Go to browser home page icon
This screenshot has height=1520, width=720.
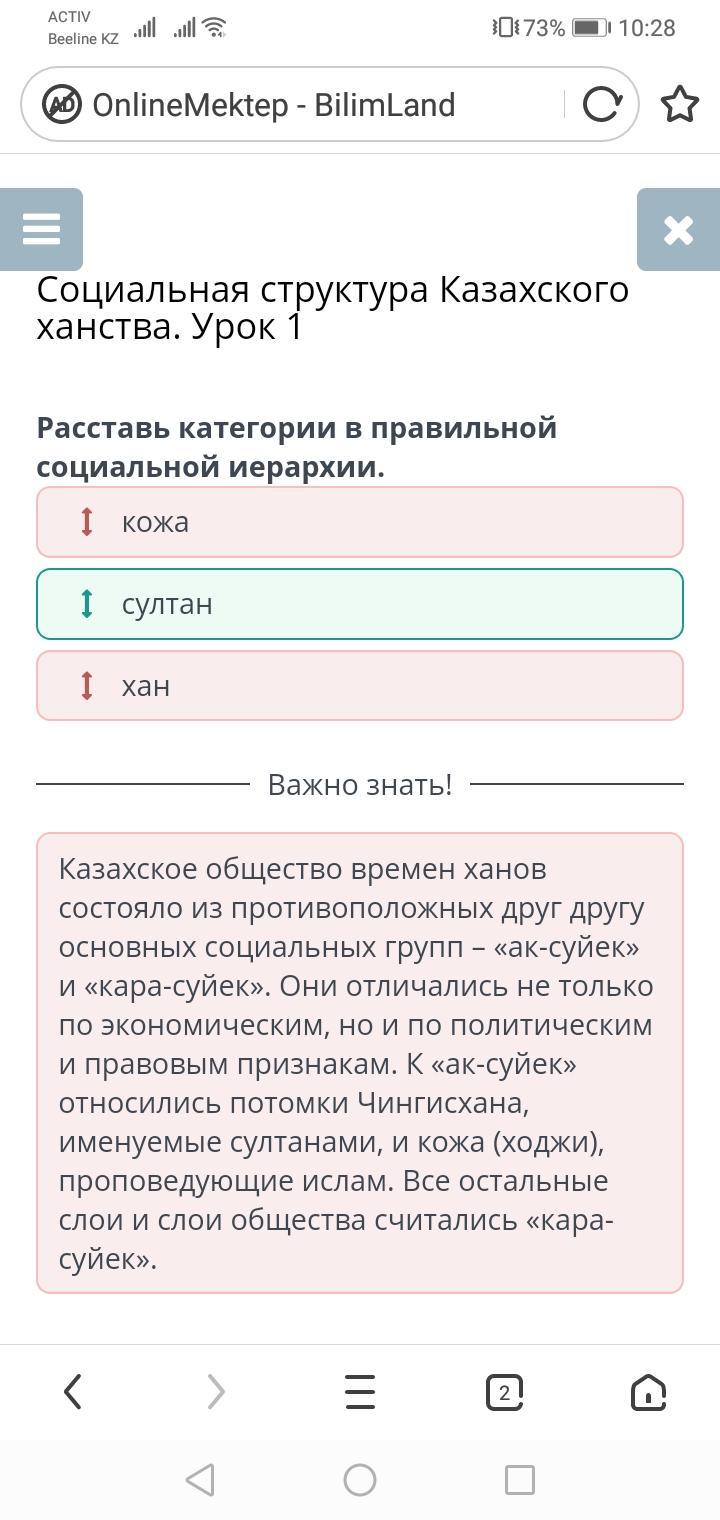click(x=648, y=1391)
